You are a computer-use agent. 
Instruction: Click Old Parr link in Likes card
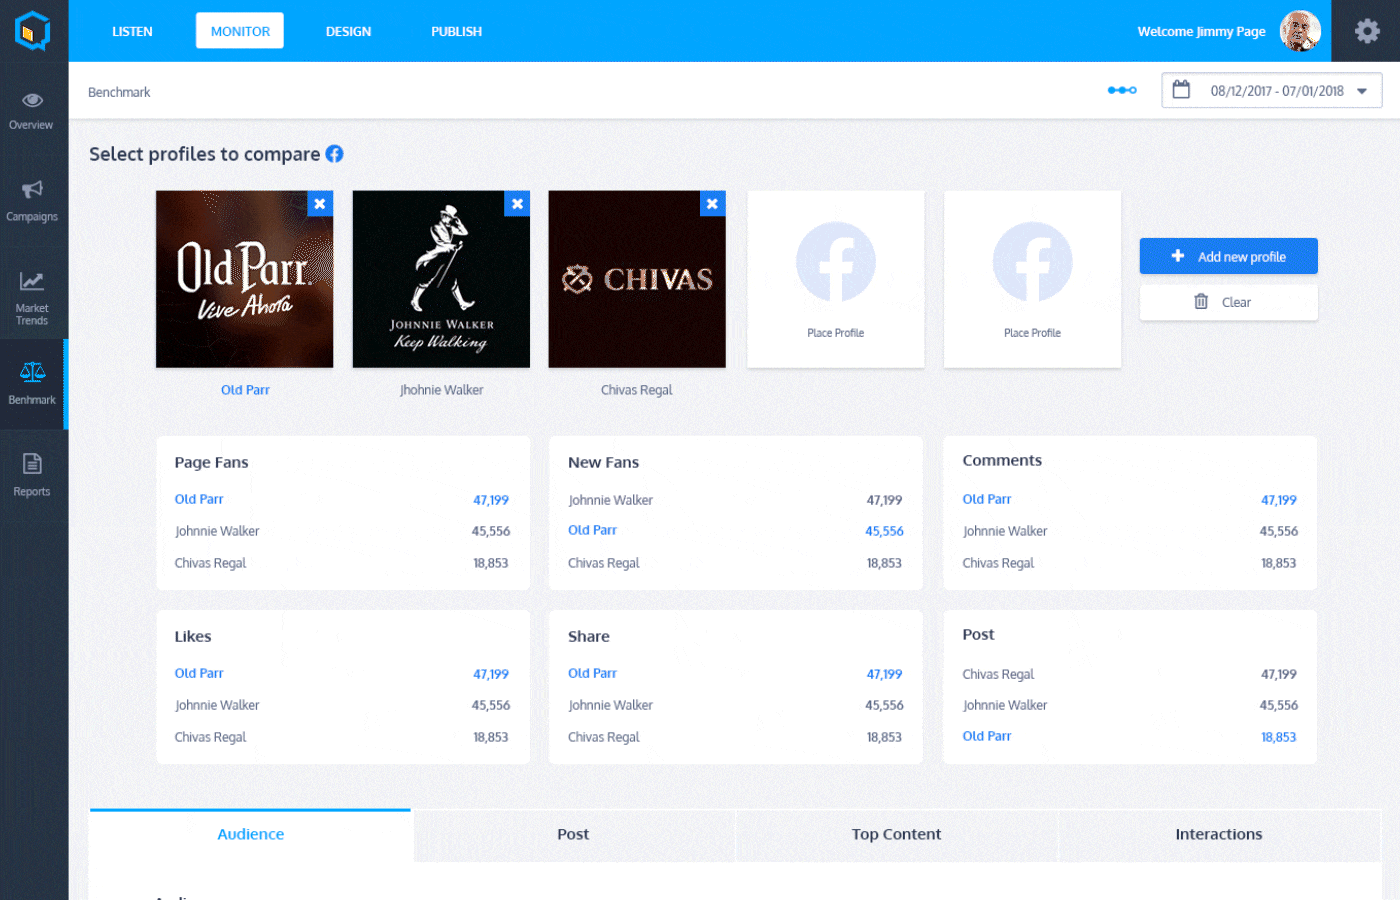coord(199,673)
